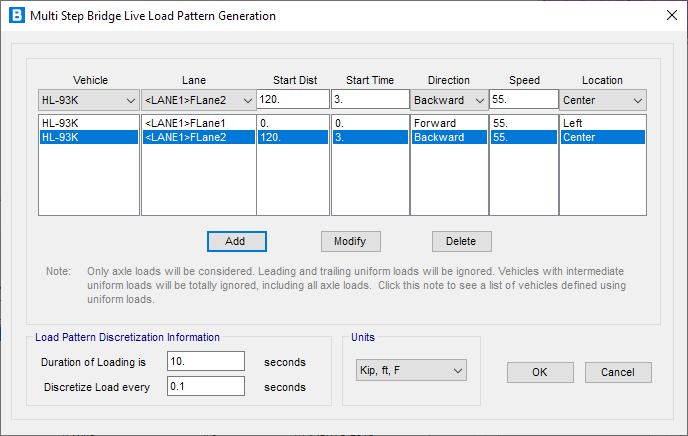
Task: Click the Start Dist input field
Action: tap(293, 100)
